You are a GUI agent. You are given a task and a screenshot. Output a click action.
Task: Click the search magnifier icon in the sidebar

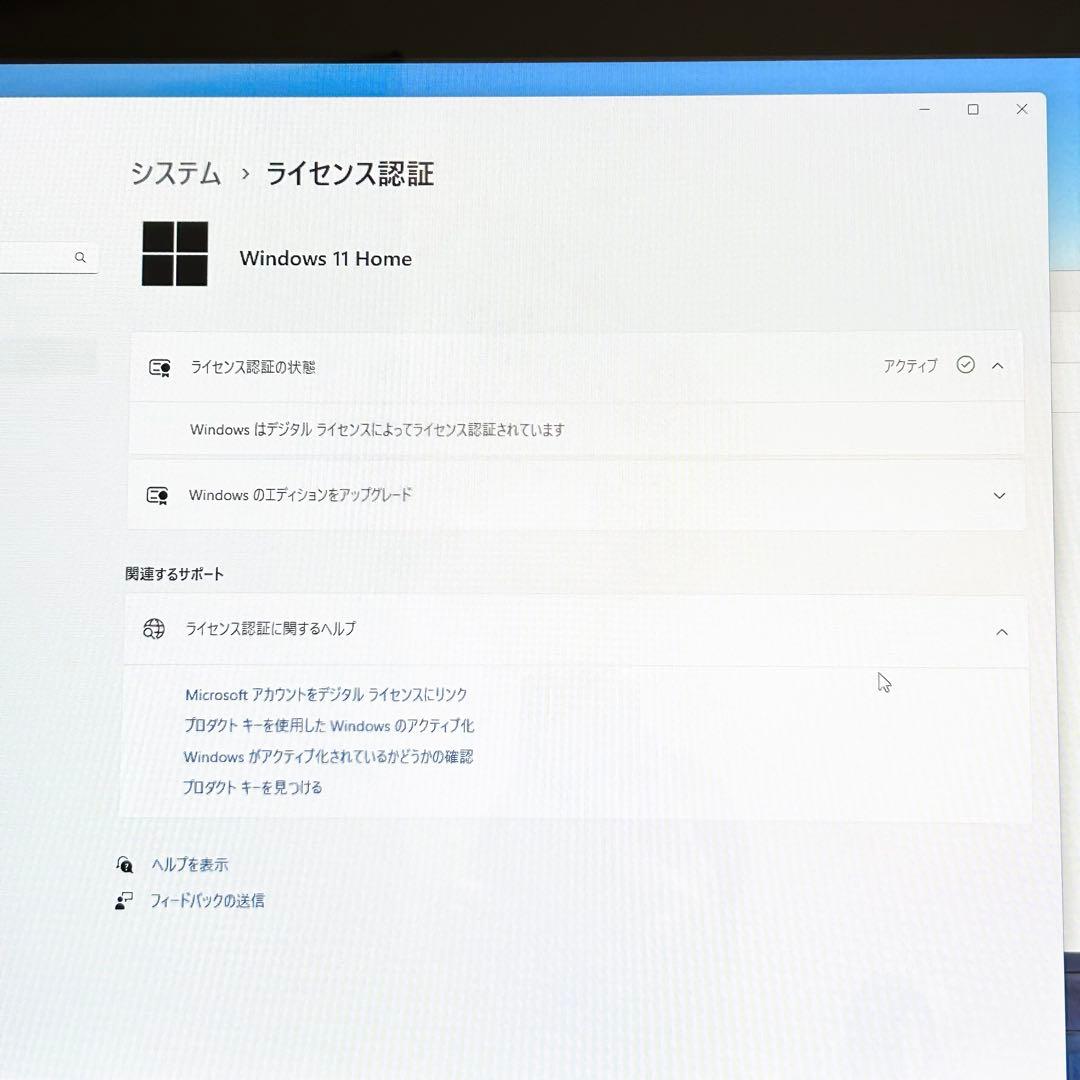pos(80,257)
